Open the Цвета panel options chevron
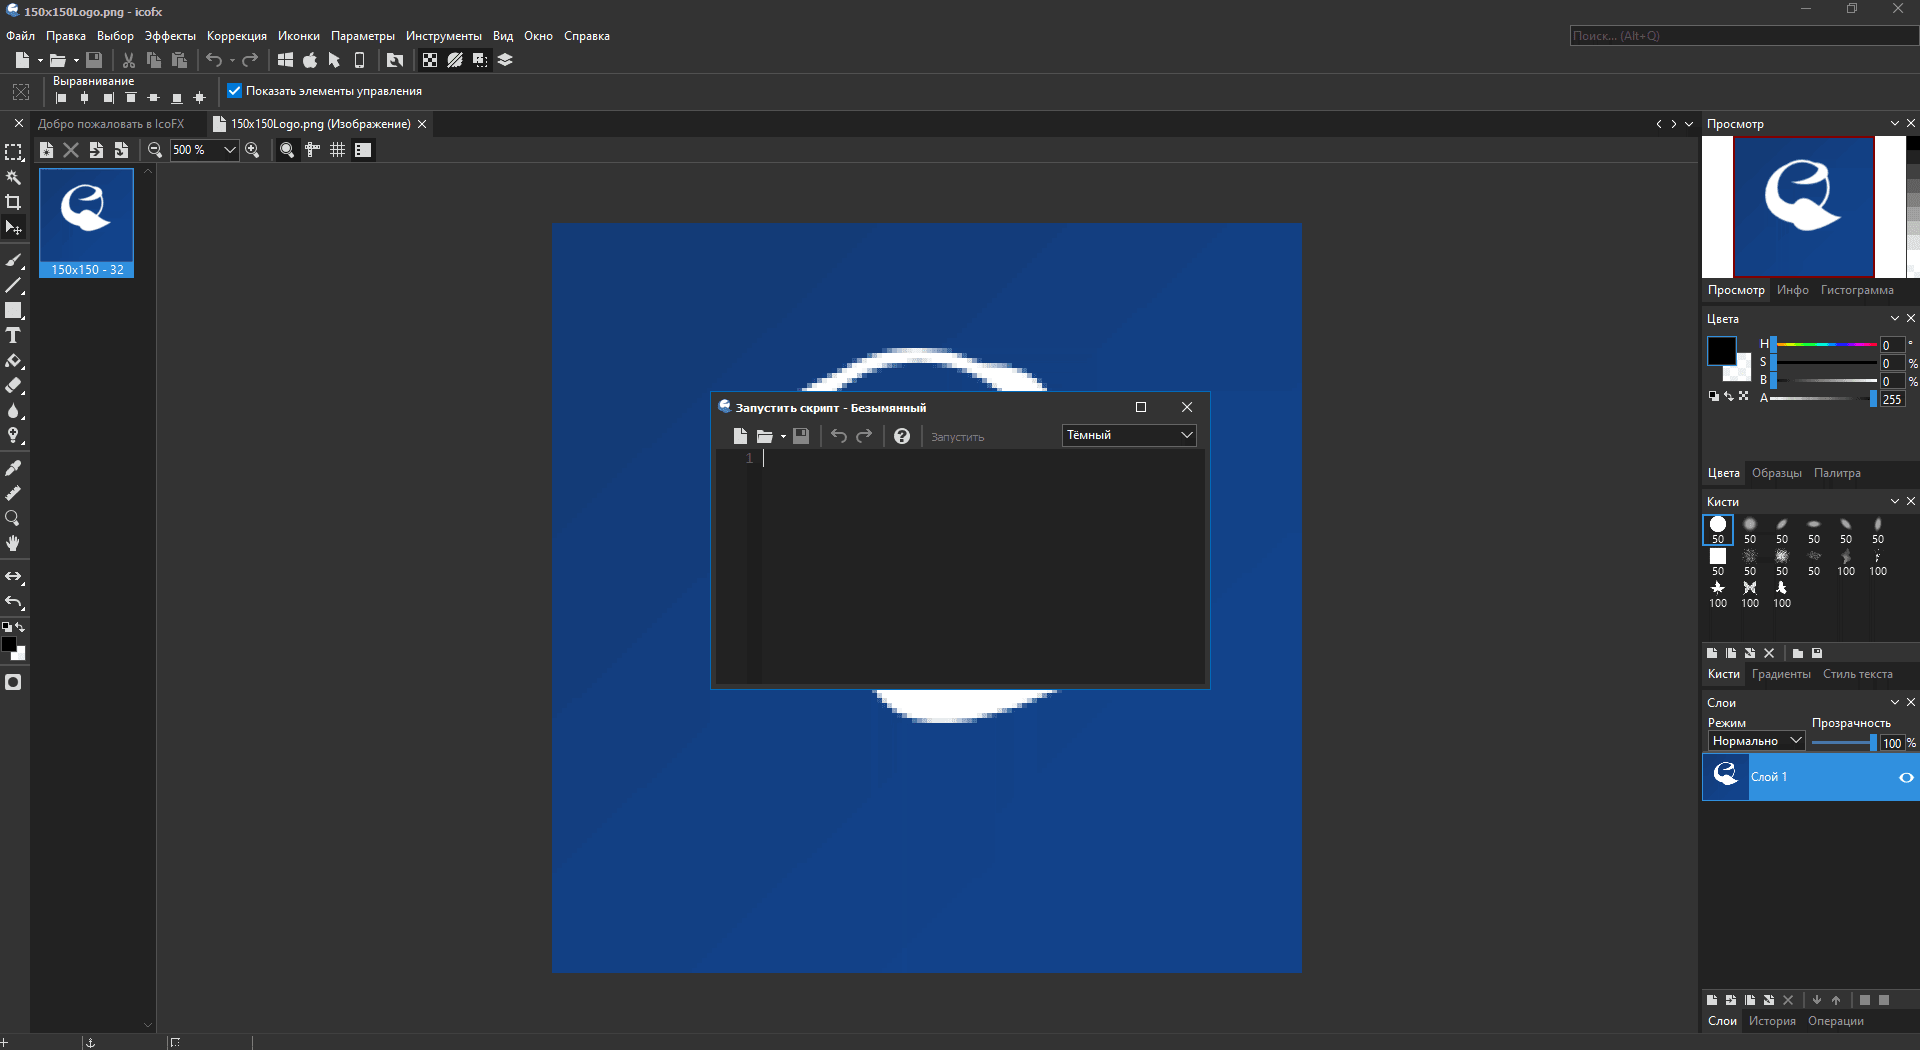Viewport: 1920px width, 1050px height. click(1894, 318)
